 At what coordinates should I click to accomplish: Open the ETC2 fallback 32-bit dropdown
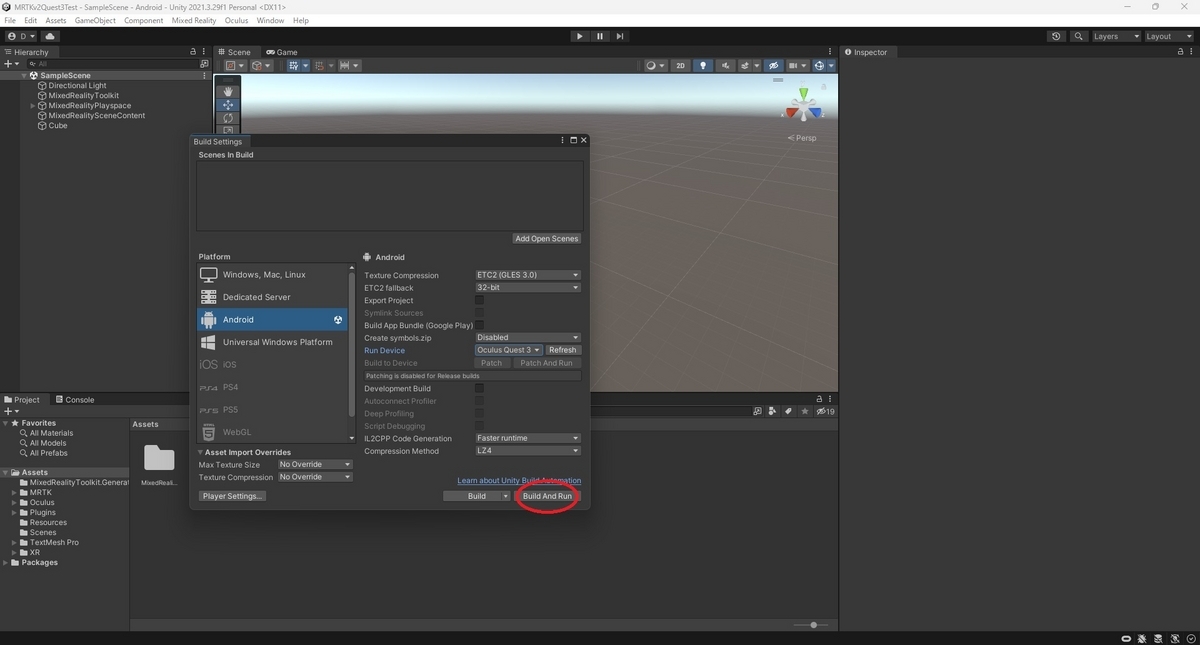528,288
